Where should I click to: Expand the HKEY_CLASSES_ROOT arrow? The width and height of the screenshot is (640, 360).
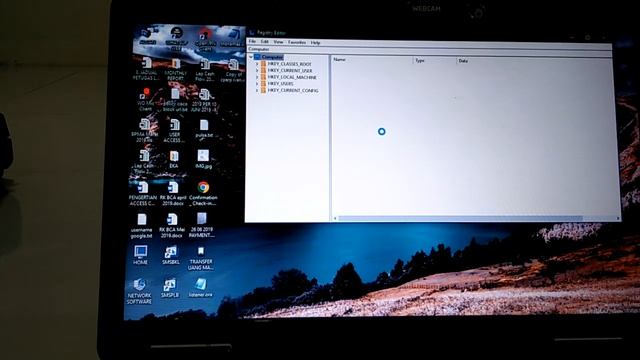click(x=257, y=64)
